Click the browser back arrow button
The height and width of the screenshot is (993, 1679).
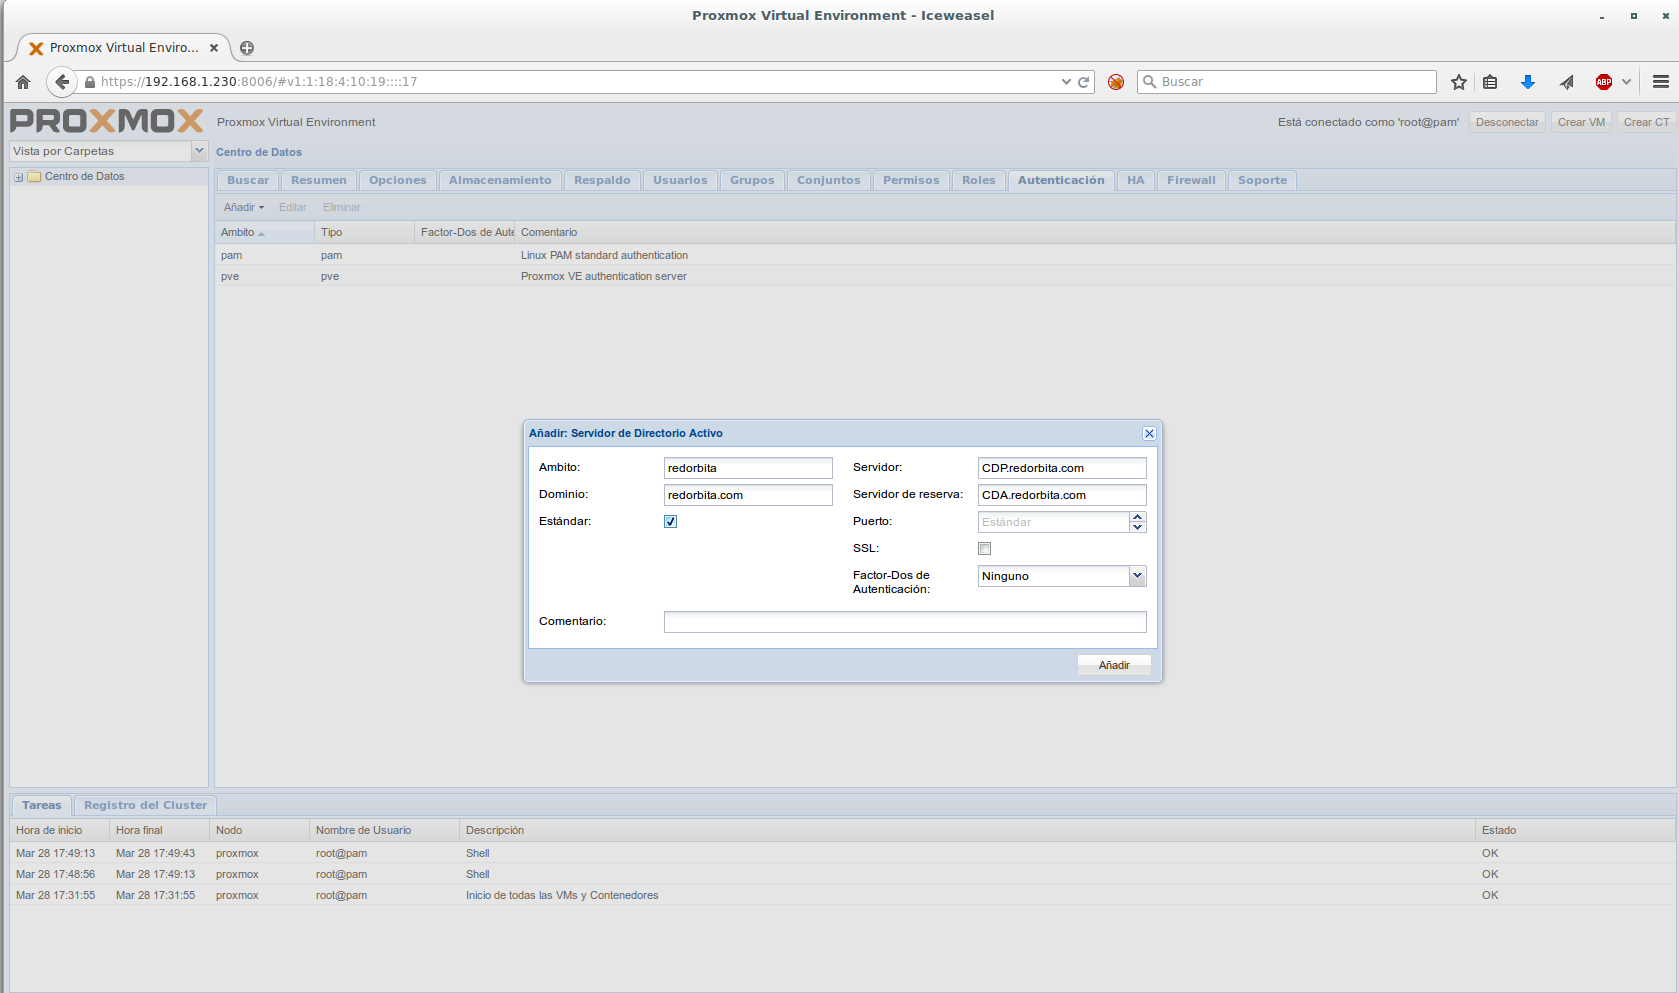coord(62,82)
